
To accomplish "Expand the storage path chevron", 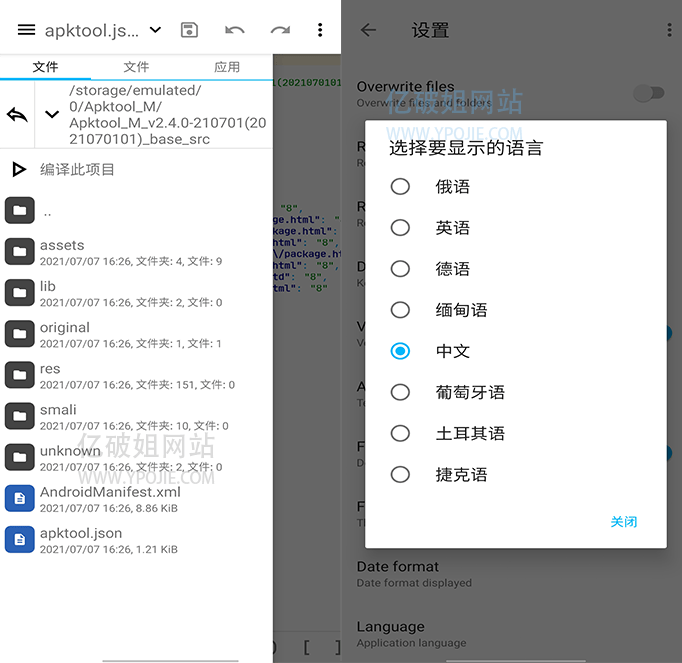I will point(52,114).
